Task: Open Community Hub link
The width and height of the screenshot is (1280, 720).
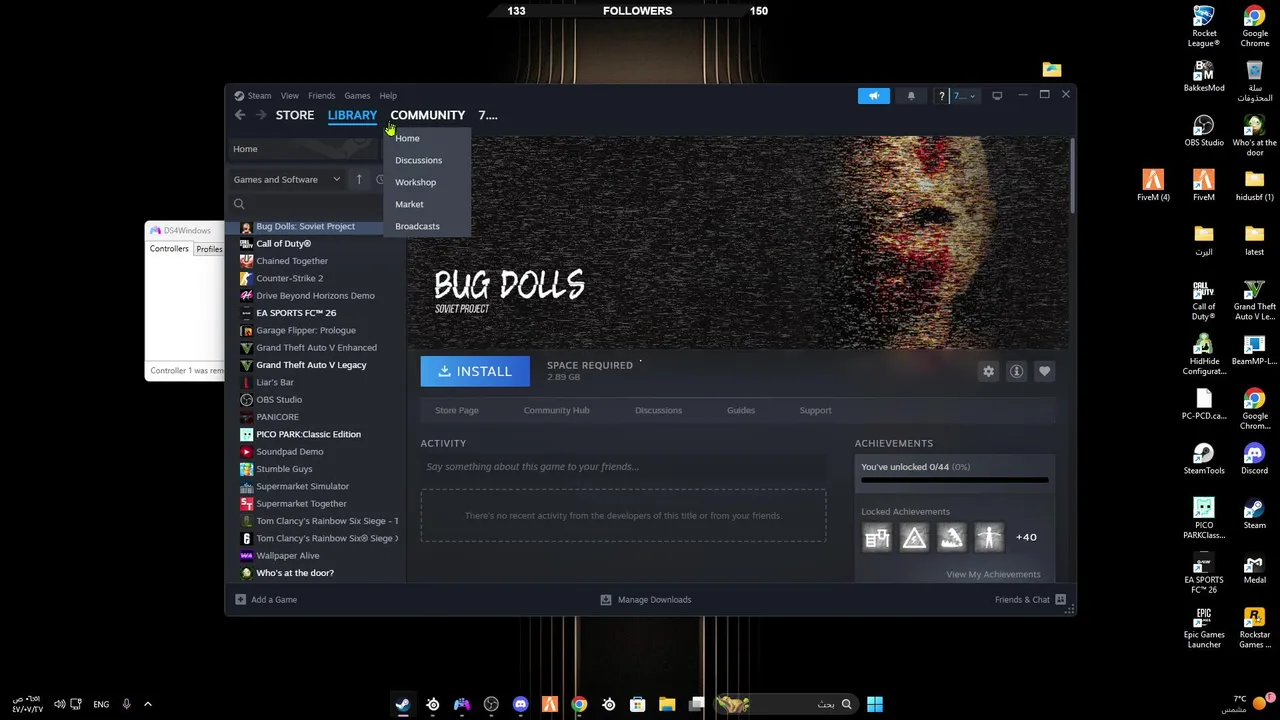Action: click(556, 410)
